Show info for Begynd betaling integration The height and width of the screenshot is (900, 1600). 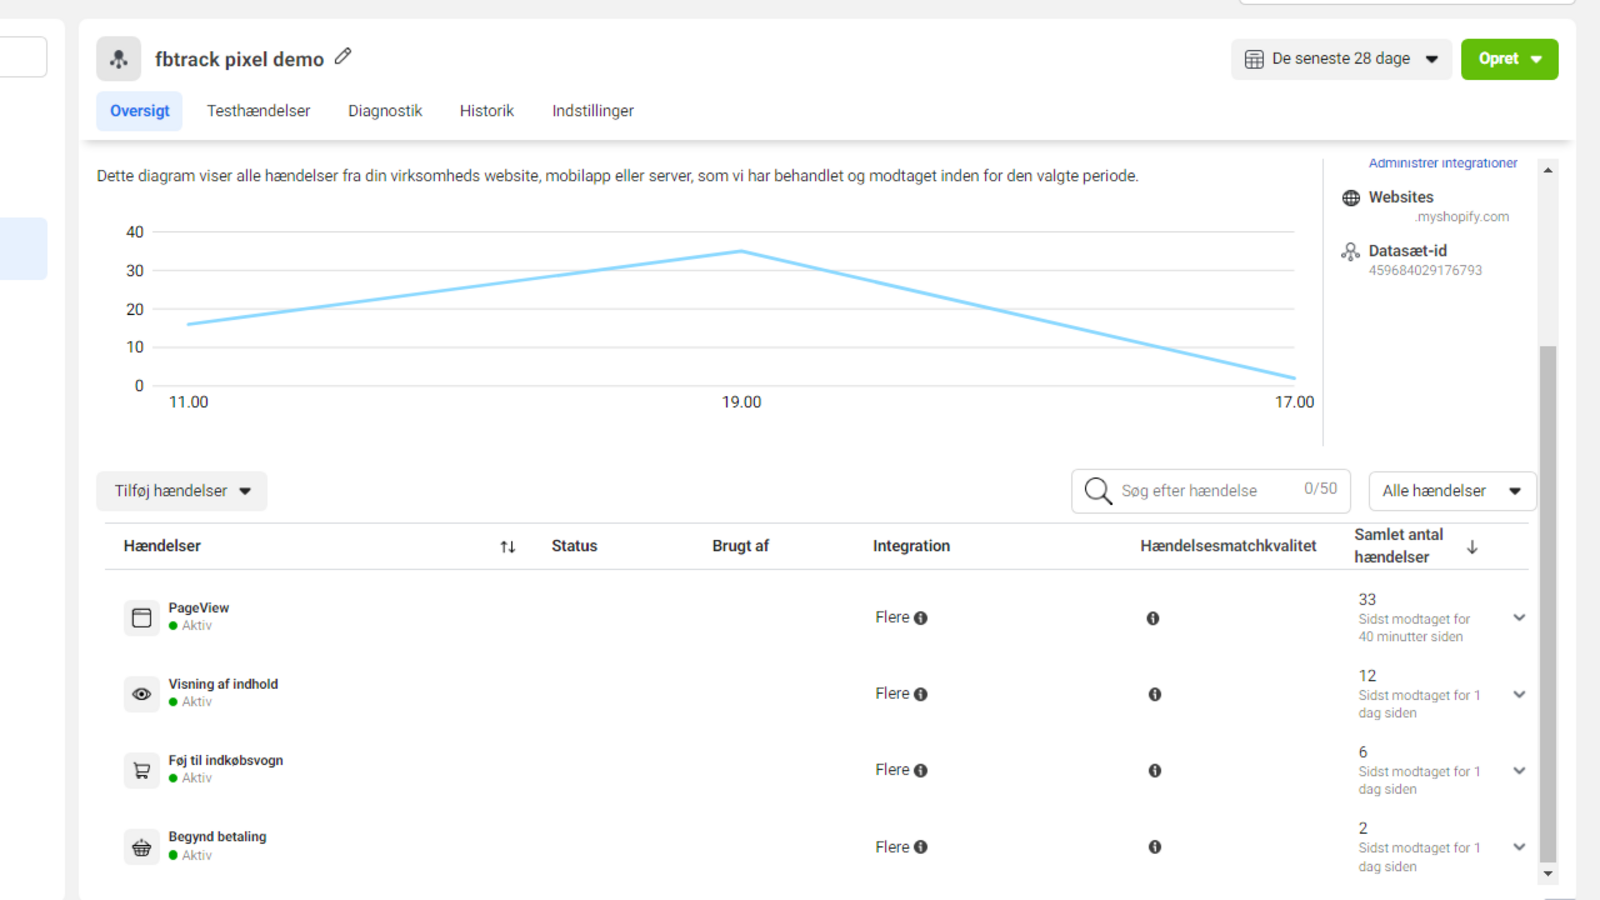[x=921, y=847]
